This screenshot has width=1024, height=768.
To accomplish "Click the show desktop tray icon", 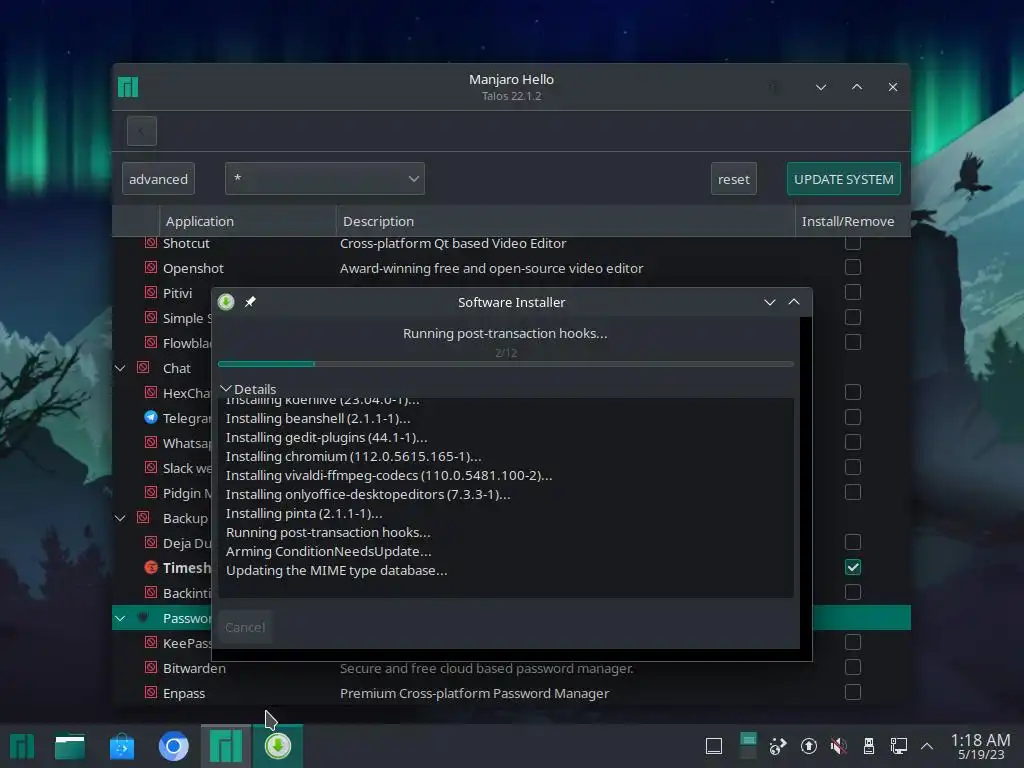I will (714, 746).
